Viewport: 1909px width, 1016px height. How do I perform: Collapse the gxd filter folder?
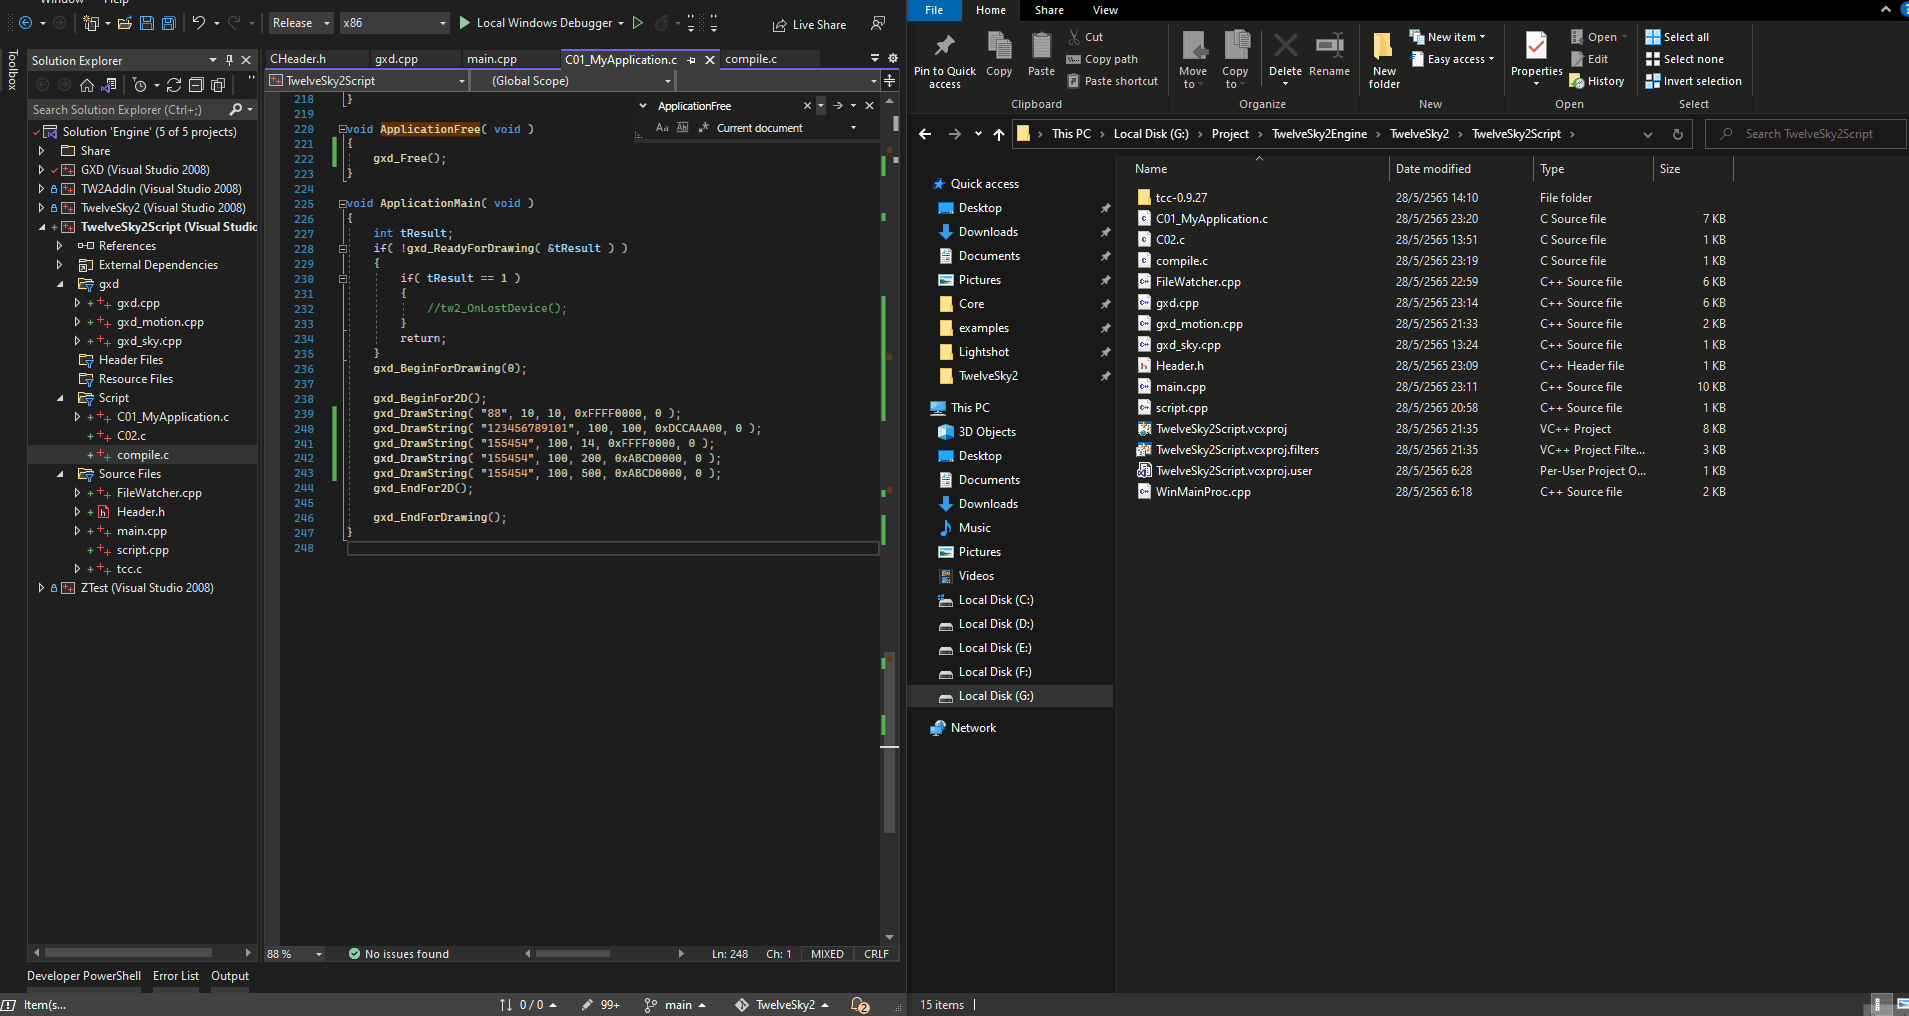60,284
